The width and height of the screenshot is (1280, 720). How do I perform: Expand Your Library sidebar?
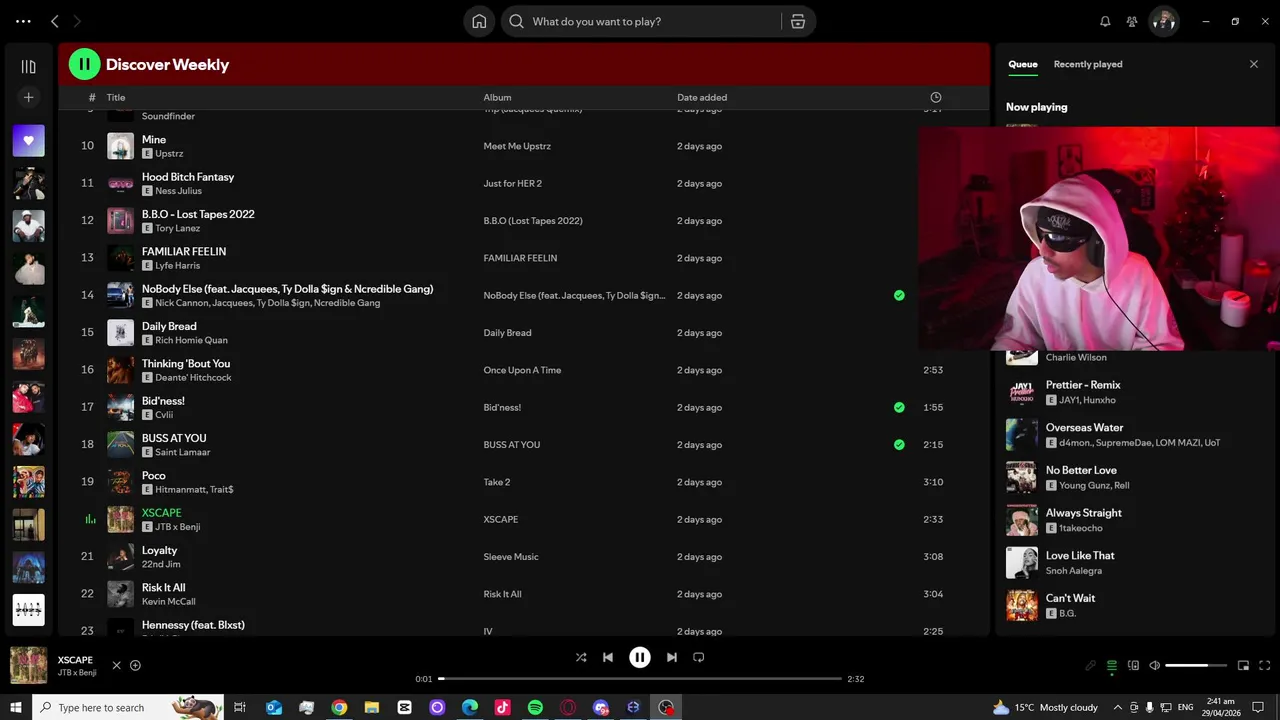28,66
